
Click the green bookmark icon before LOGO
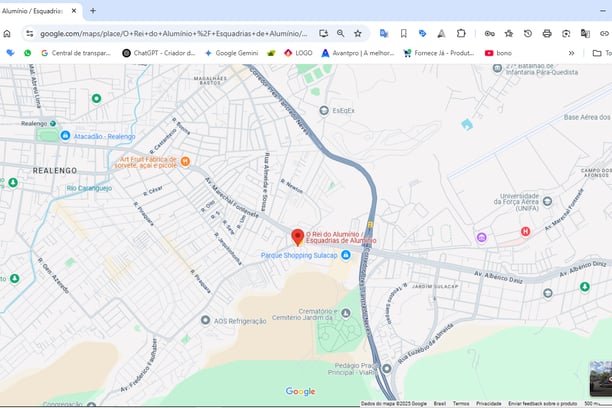point(271,53)
